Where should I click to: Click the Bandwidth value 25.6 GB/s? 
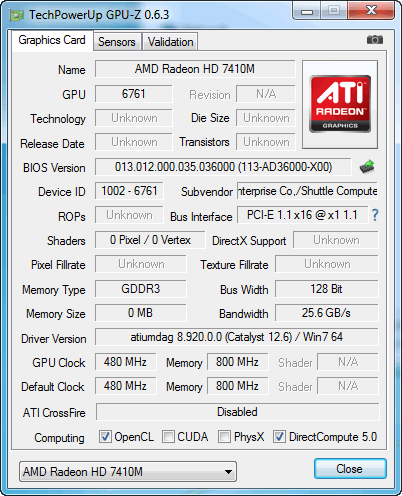point(327,313)
